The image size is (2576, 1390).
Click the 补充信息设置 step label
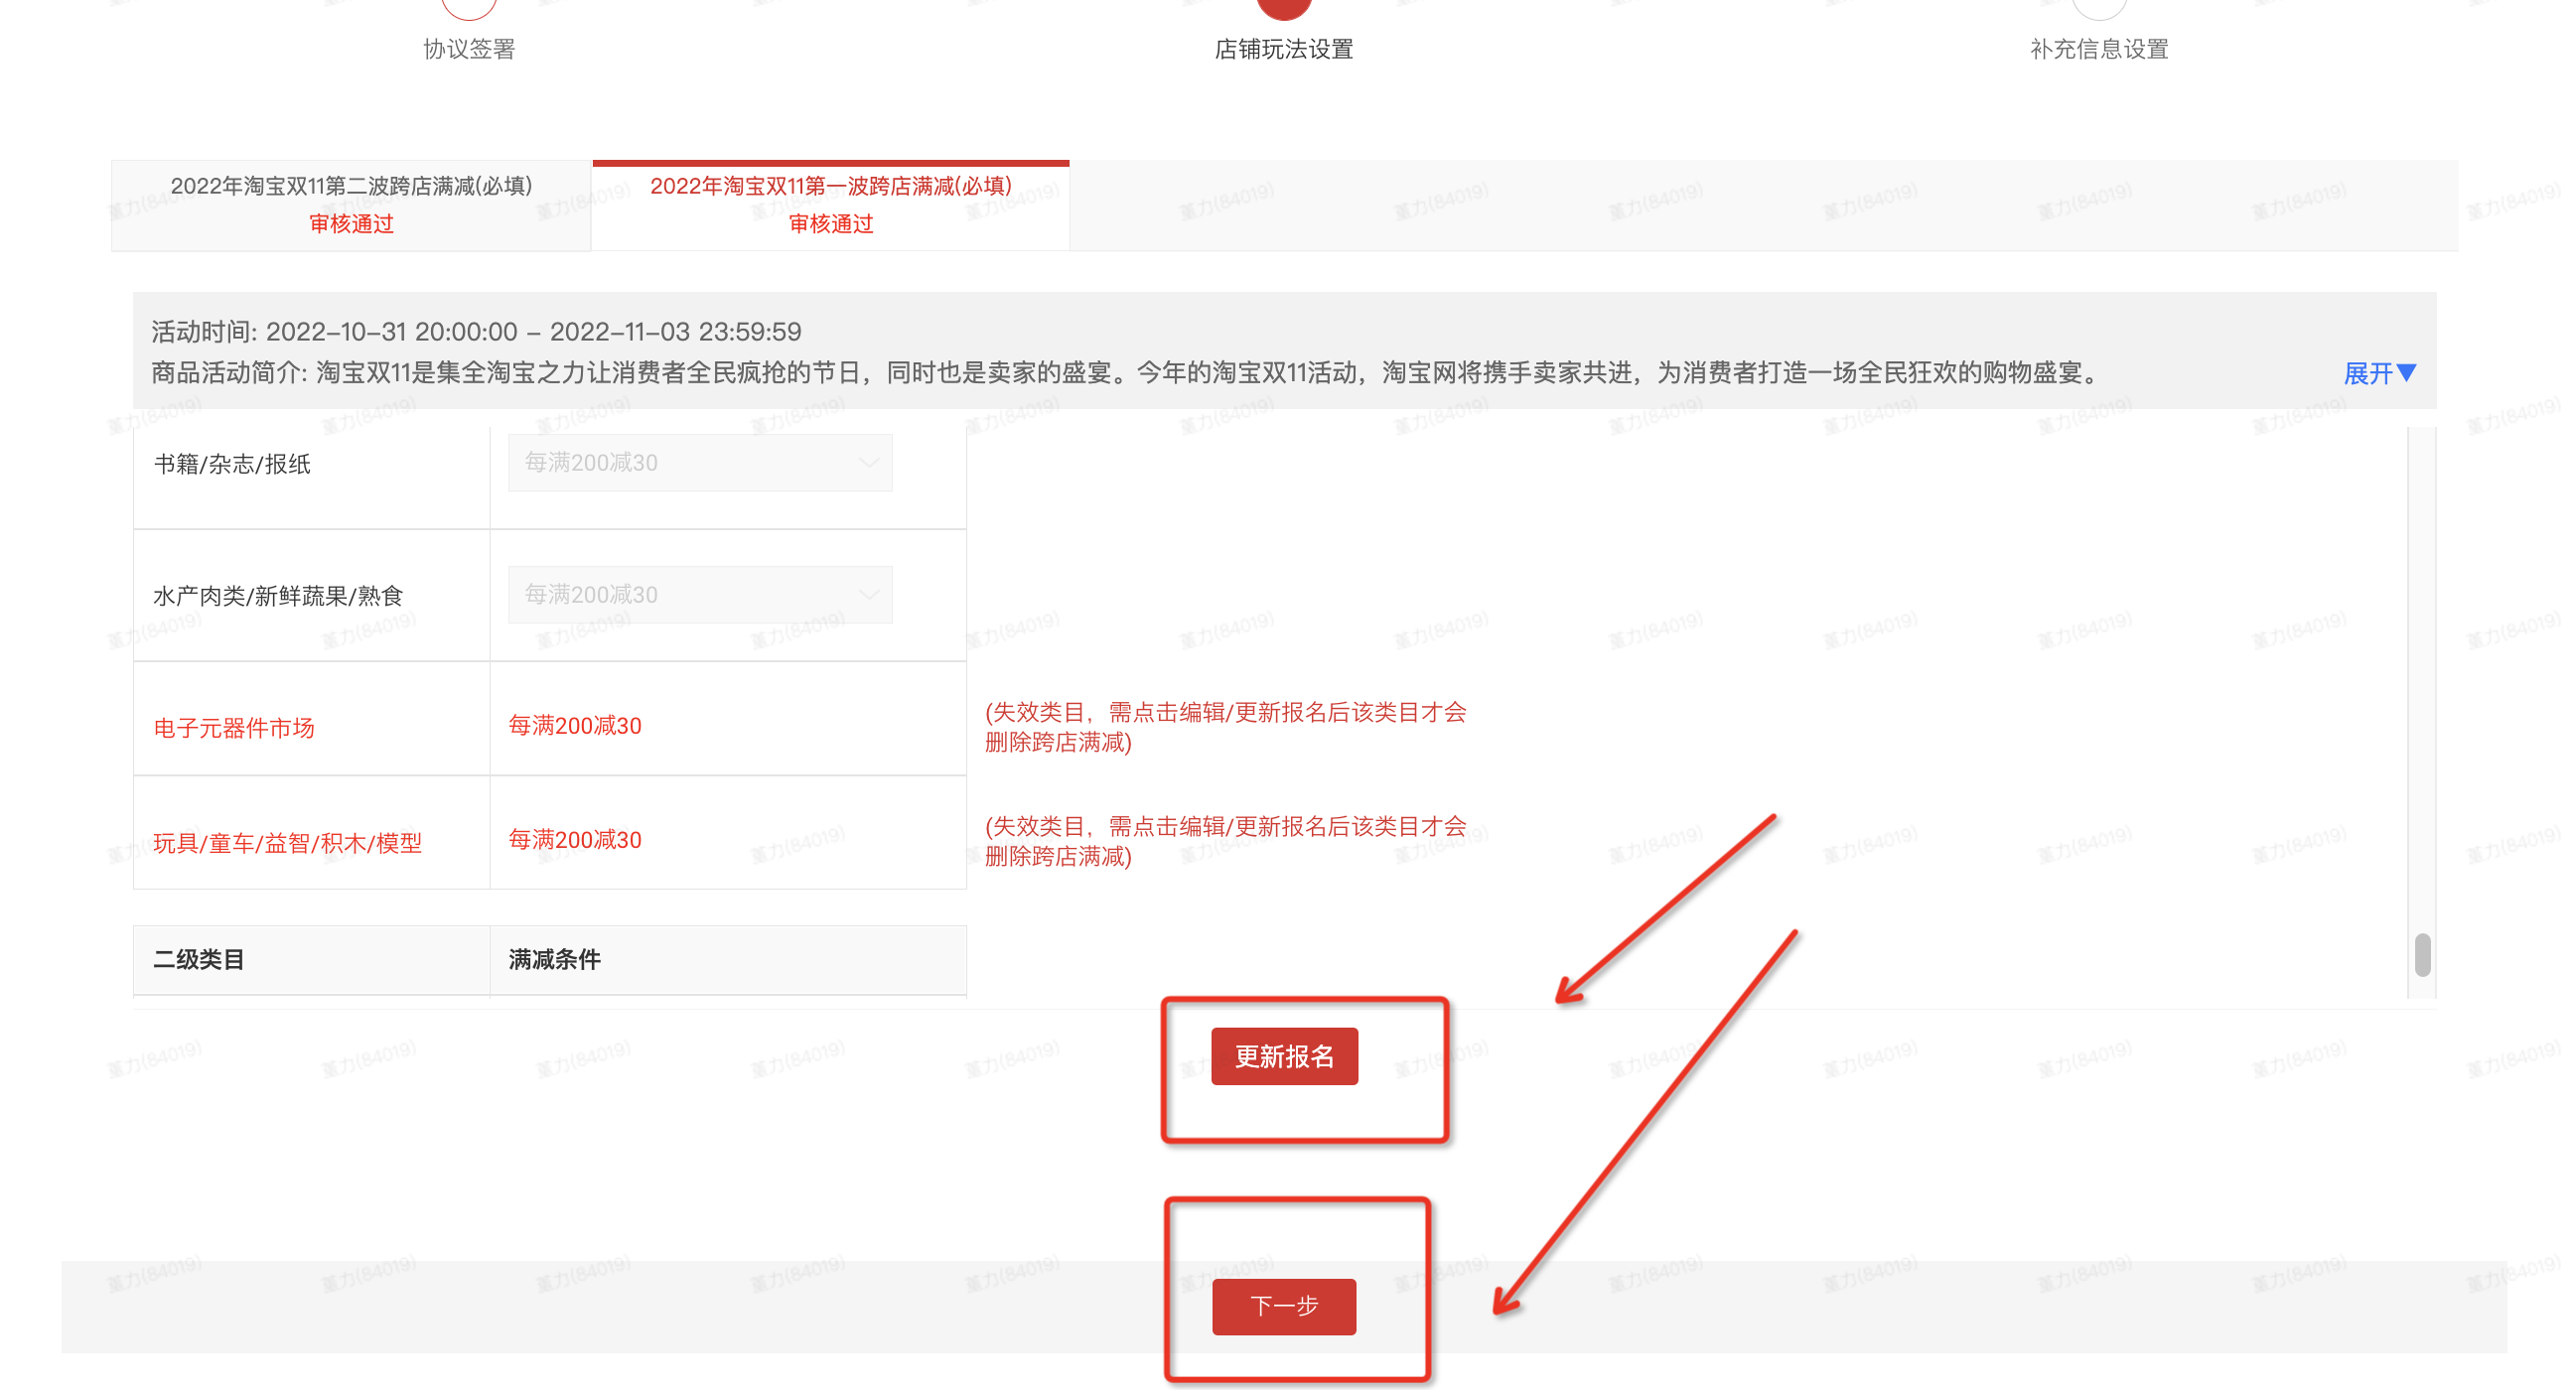click(2099, 49)
